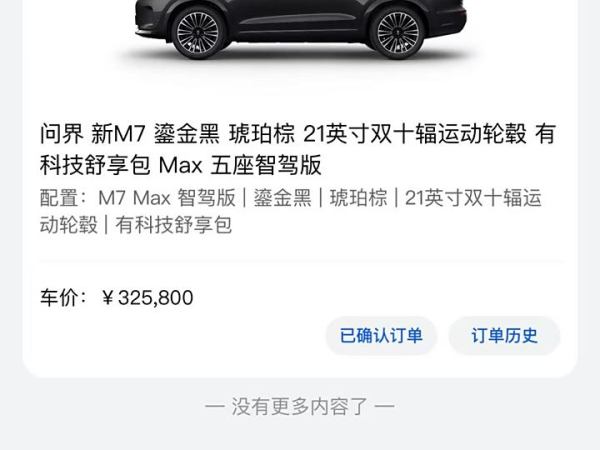Tap the 没有更多内容了 footer text
The width and height of the screenshot is (600, 450).
point(300,406)
